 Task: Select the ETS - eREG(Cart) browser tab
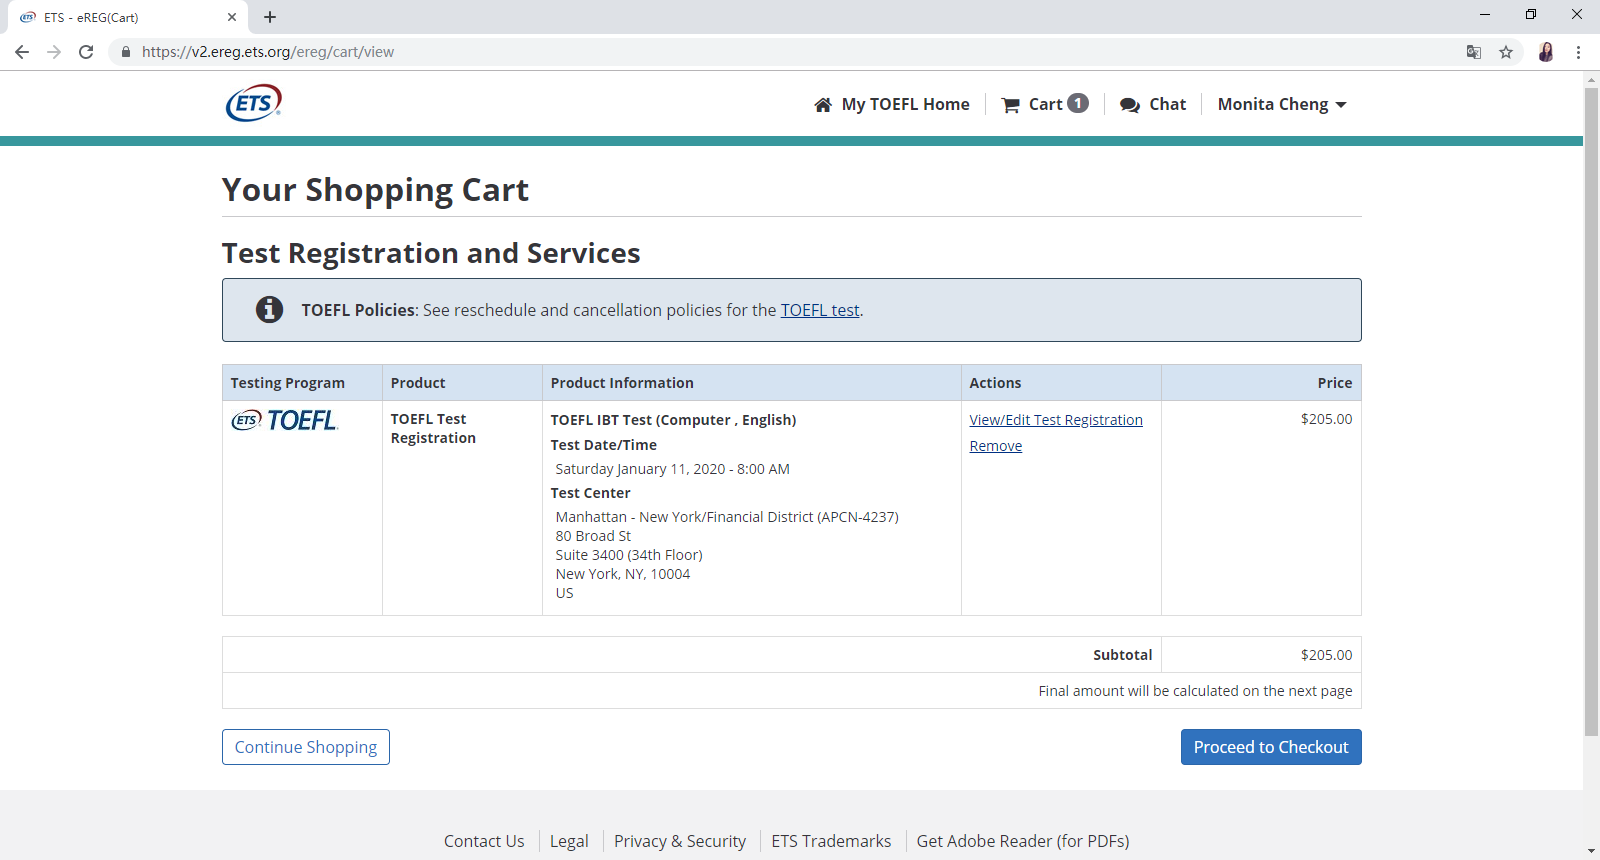[x=128, y=17]
